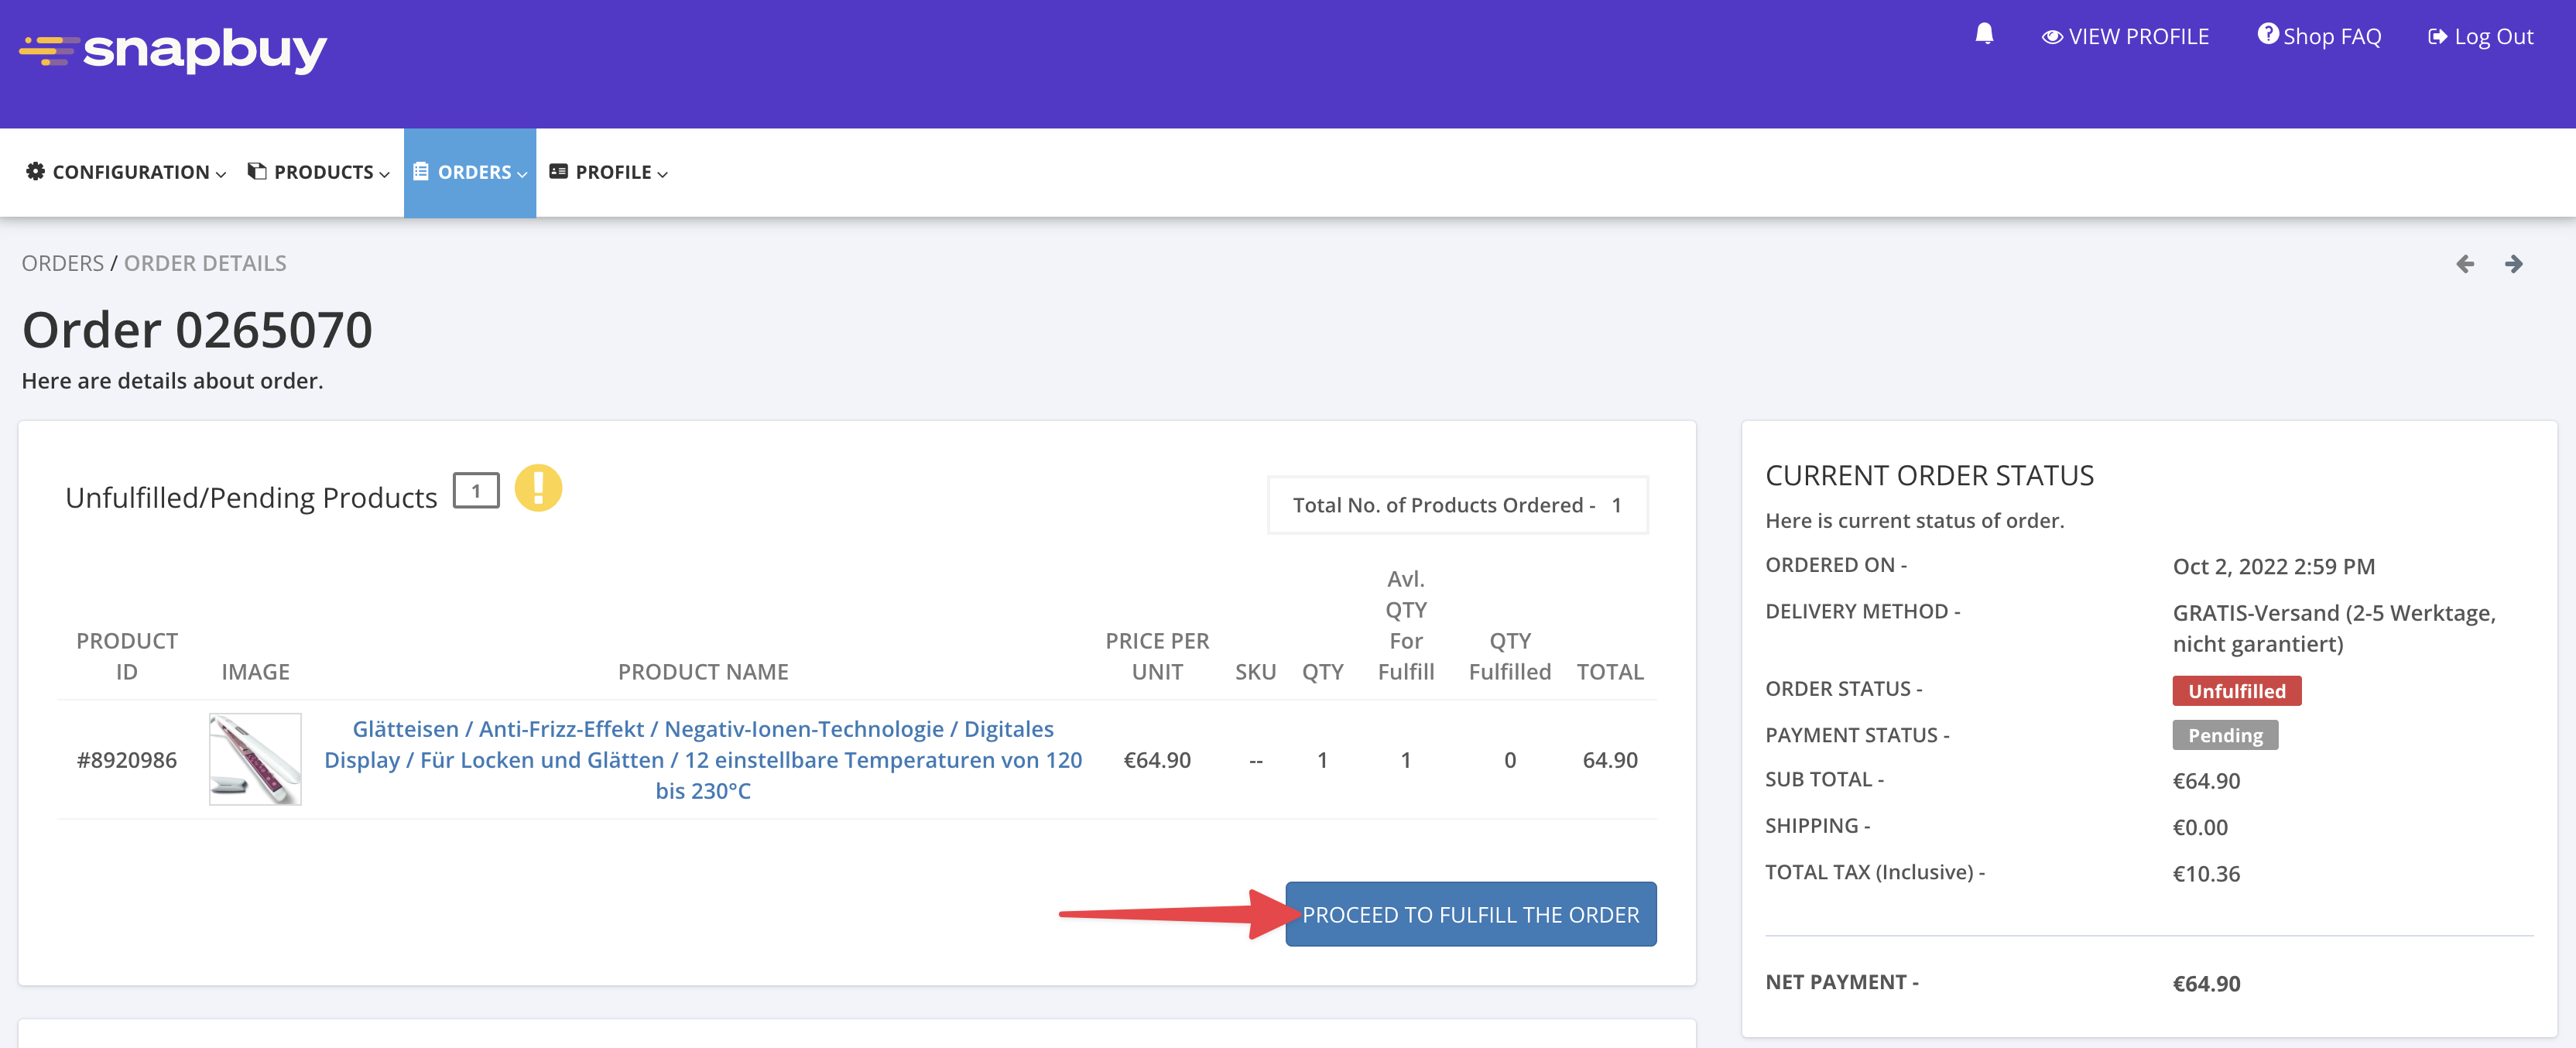Click the hair straightener product thumbnail
The height and width of the screenshot is (1048, 2576).
tap(255, 759)
